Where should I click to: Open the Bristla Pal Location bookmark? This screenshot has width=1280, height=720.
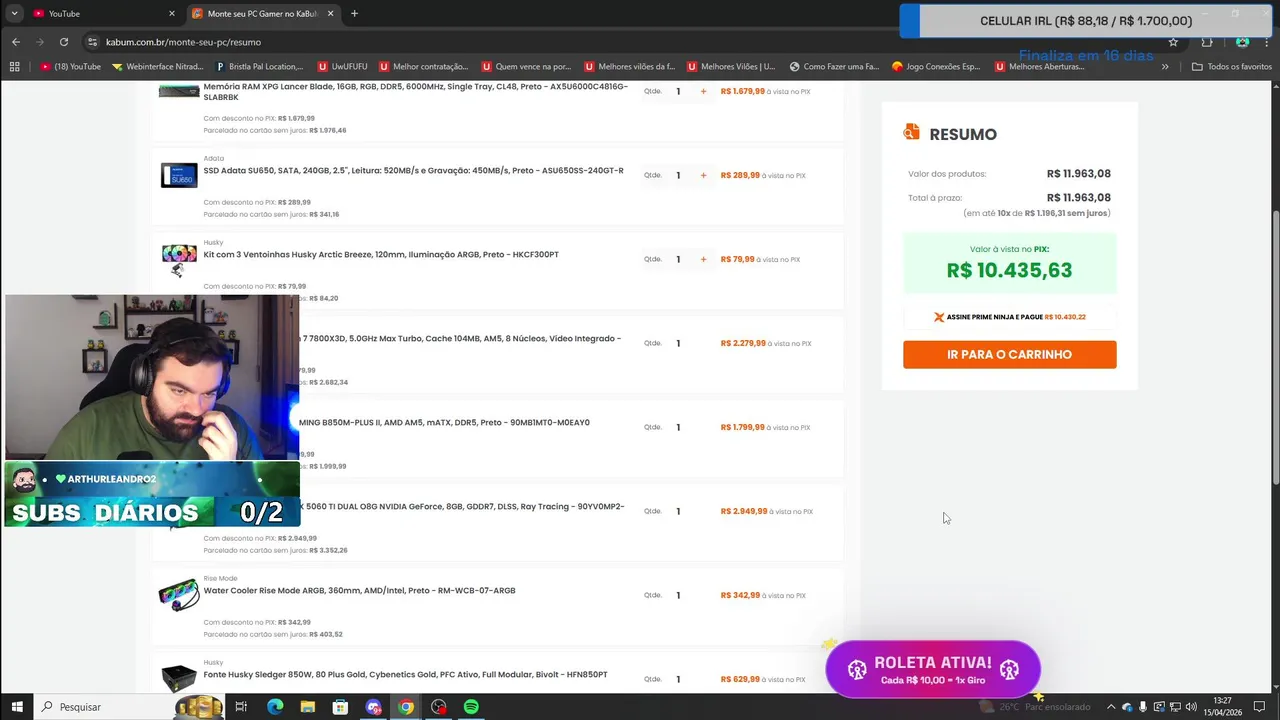pyautogui.click(x=259, y=67)
